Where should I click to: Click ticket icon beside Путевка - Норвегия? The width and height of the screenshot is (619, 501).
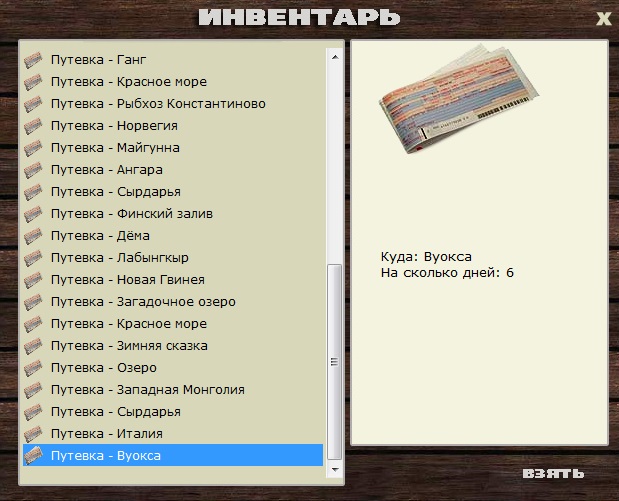click(33, 126)
